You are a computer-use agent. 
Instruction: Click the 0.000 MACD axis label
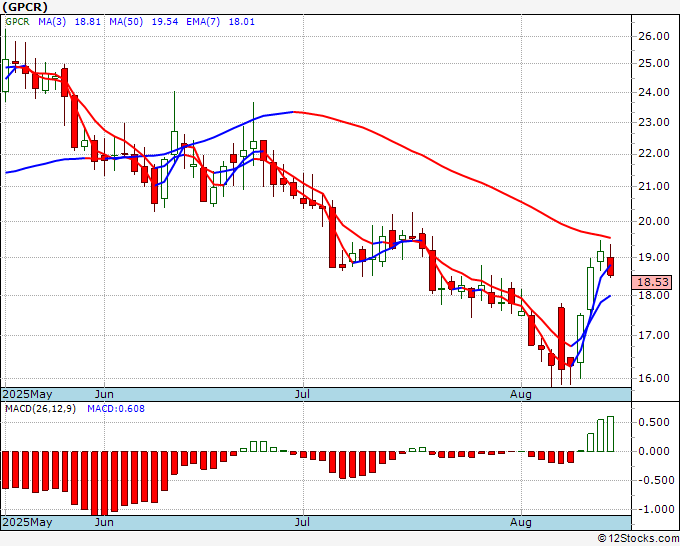(x=654, y=451)
